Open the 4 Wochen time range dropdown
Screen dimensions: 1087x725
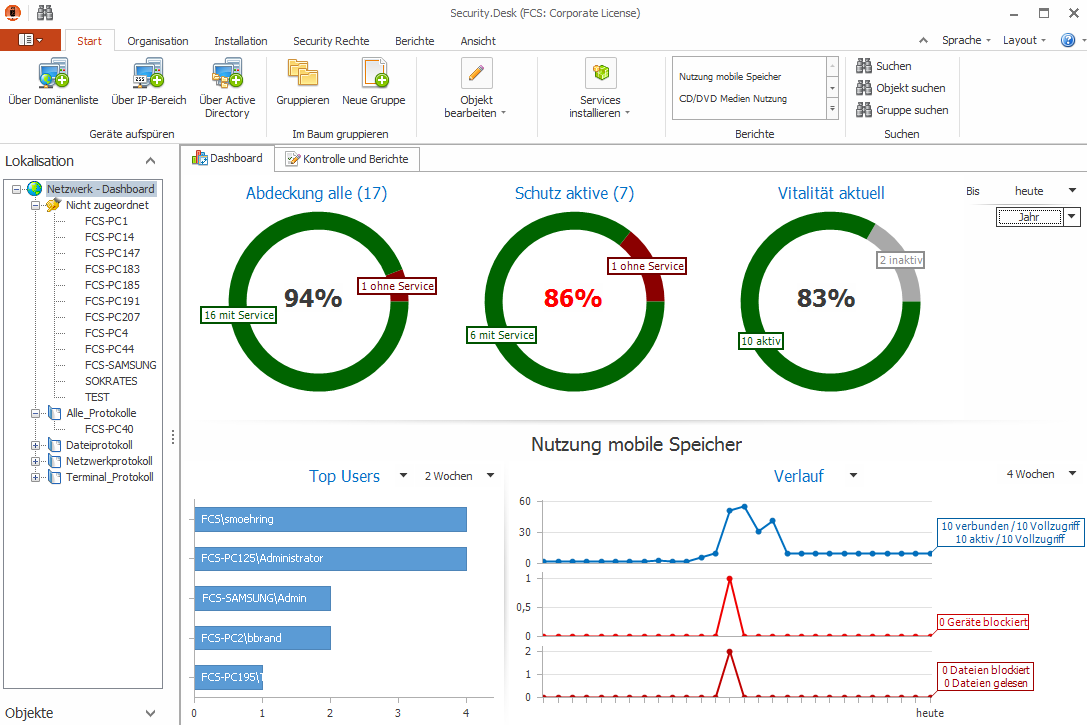coord(1072,474)
